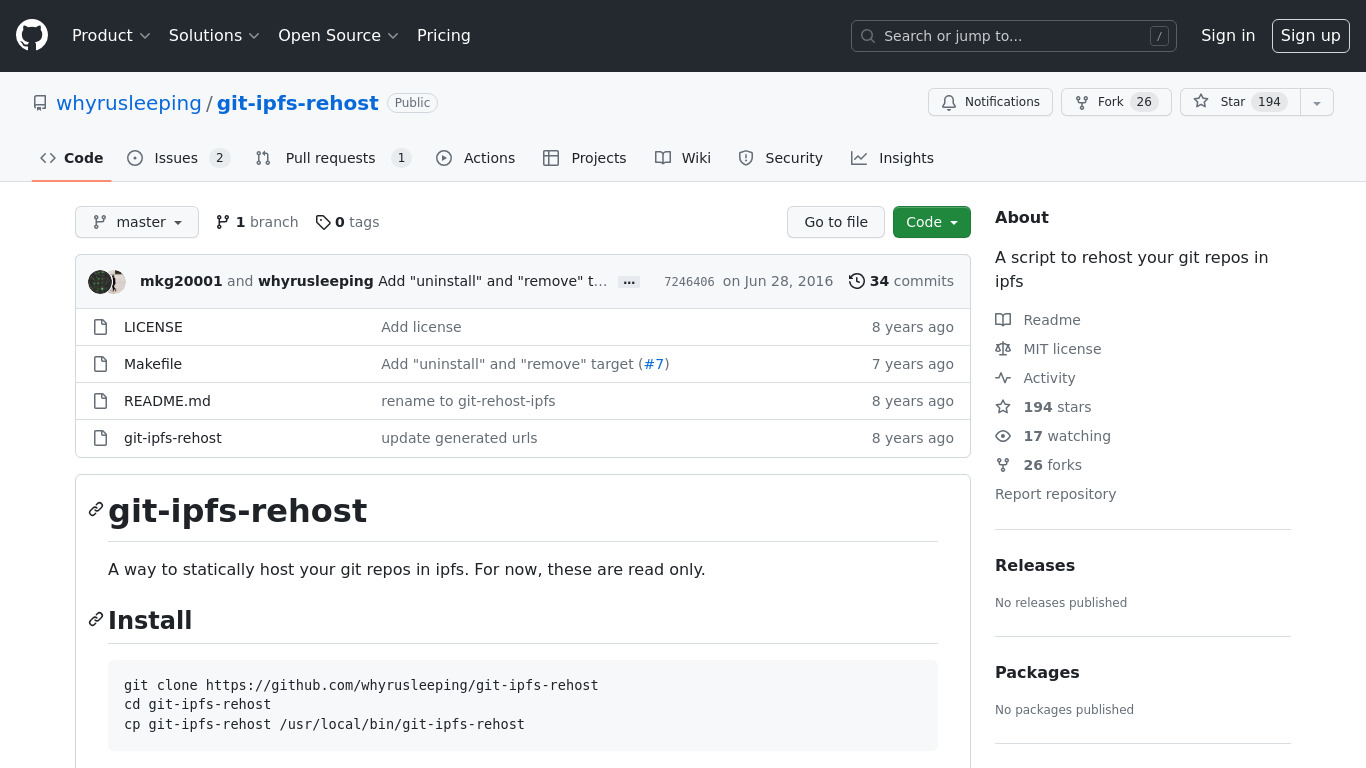Click the history clock icon by 34 commits
The height and width of the screenshot is (768, 1366).
[x=856, y=282]
